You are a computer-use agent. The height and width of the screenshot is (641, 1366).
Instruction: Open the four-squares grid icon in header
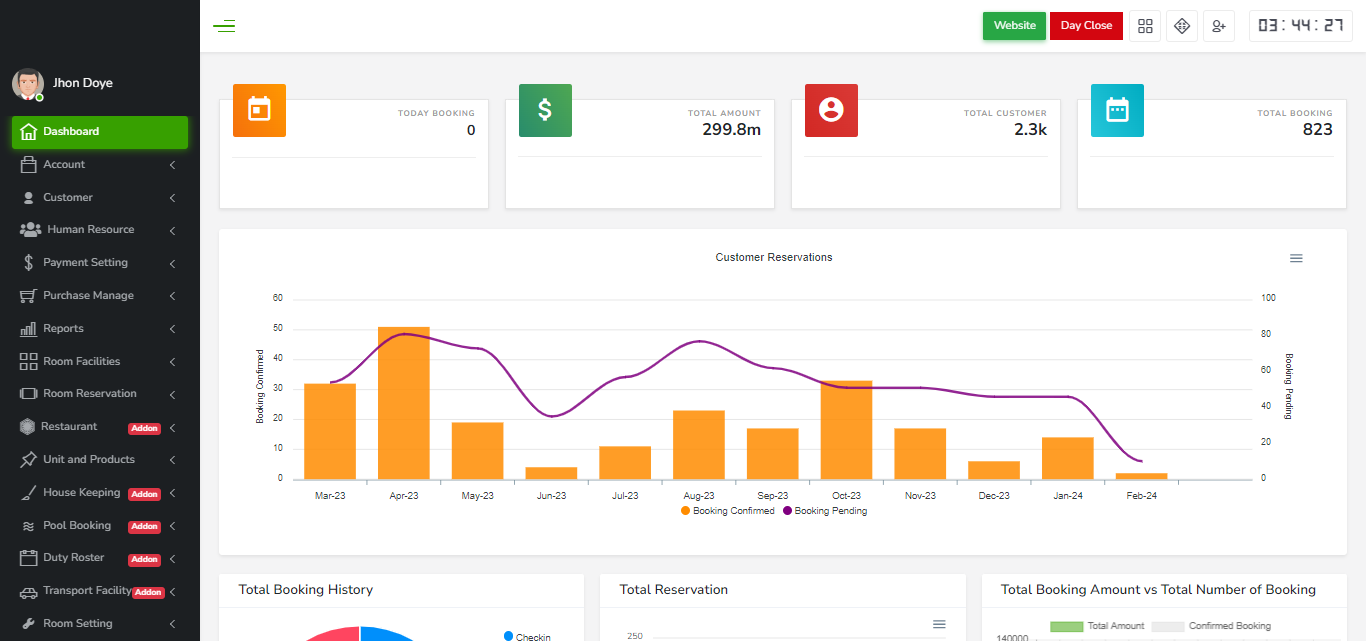[1145, 26]
